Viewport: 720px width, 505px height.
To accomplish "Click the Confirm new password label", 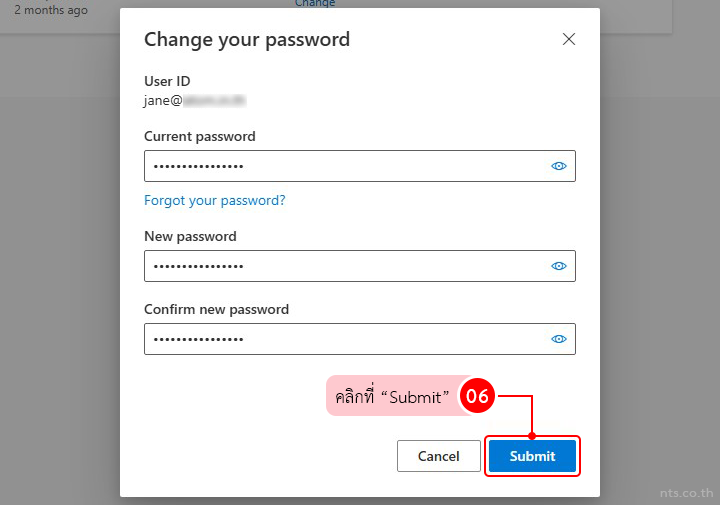I will tap(216, 309).
